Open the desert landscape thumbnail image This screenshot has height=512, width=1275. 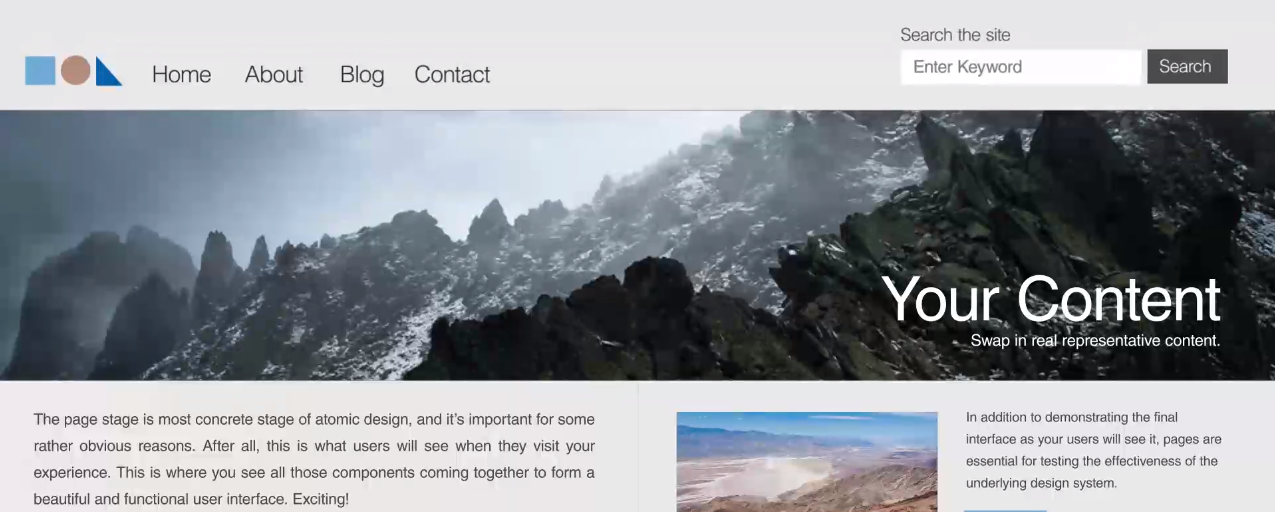(x=806, y=461)
